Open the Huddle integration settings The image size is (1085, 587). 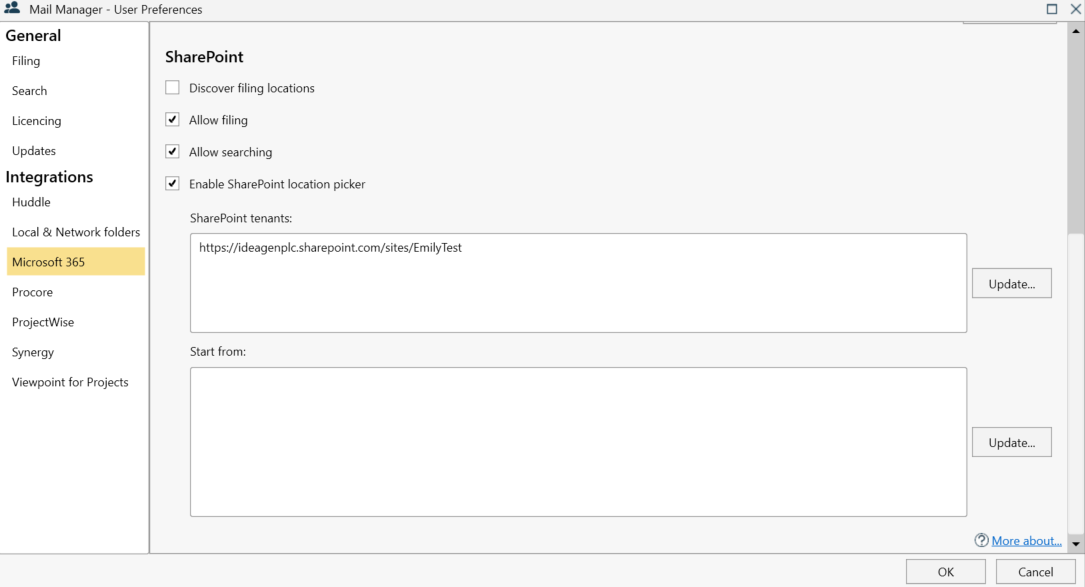pos(31,202)
